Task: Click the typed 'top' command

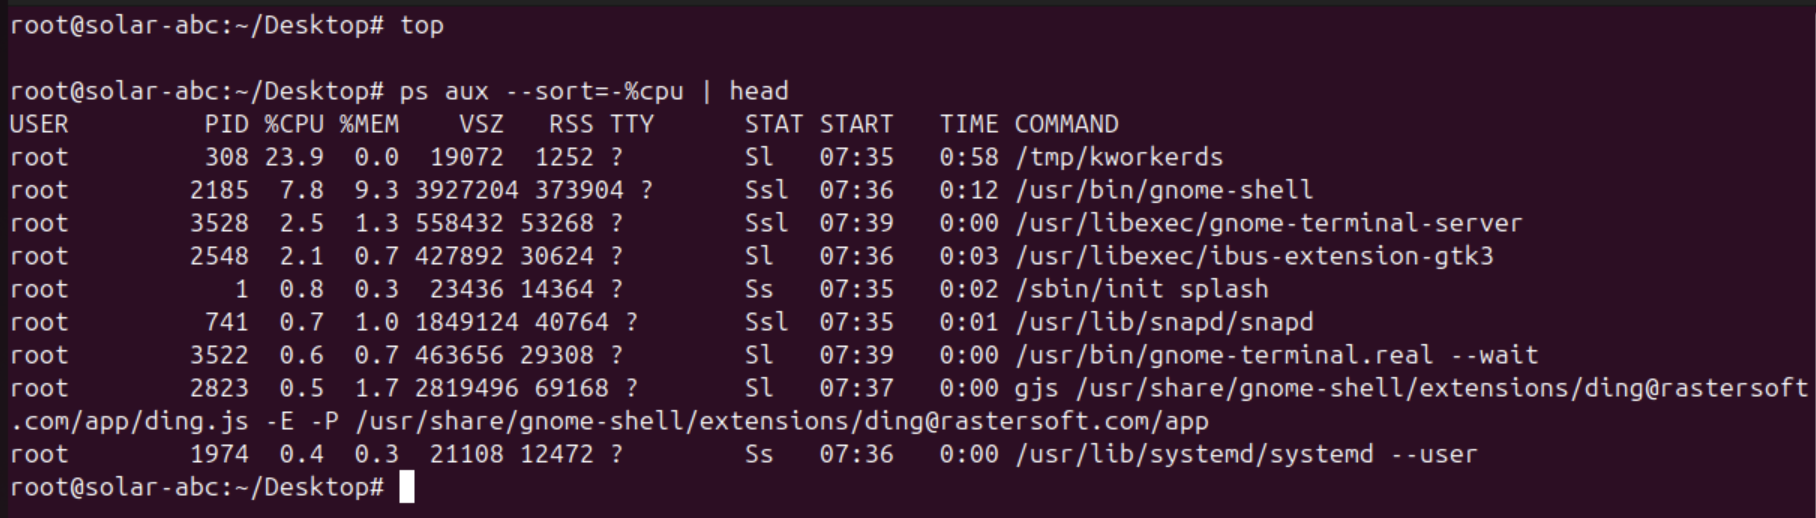Action: (421, 25)
